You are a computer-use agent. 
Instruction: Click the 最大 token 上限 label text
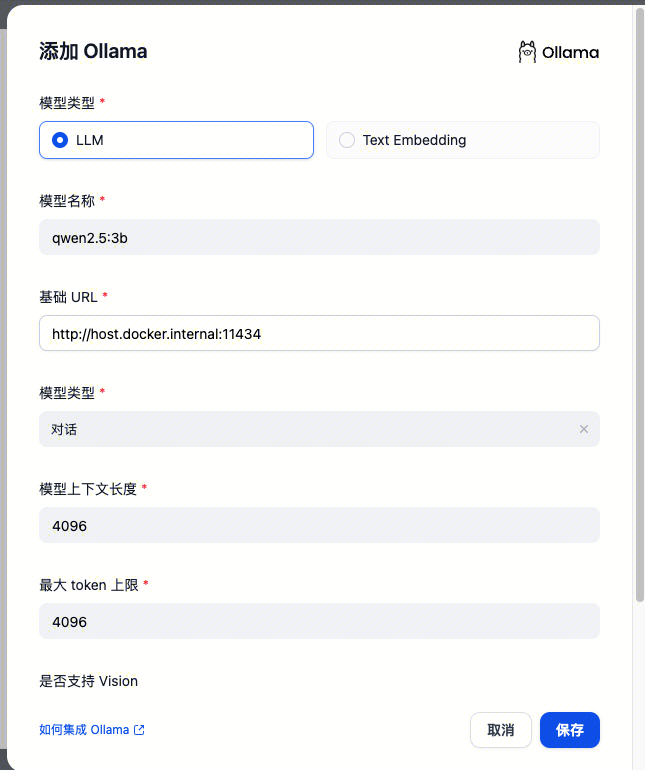(x=89, y=585)
